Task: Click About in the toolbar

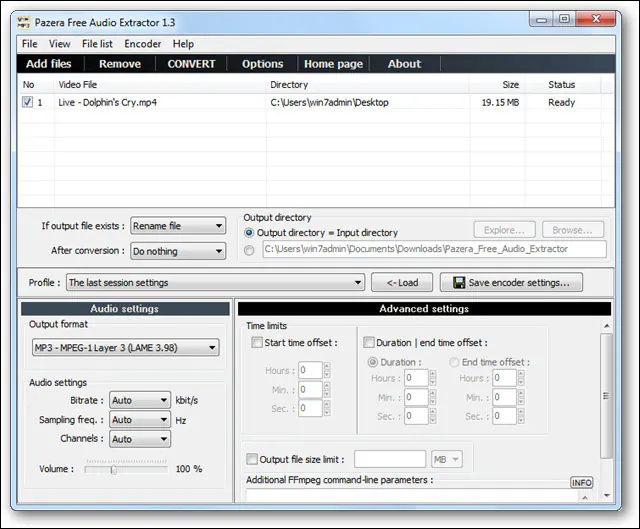Action: (x=404, y=64)
